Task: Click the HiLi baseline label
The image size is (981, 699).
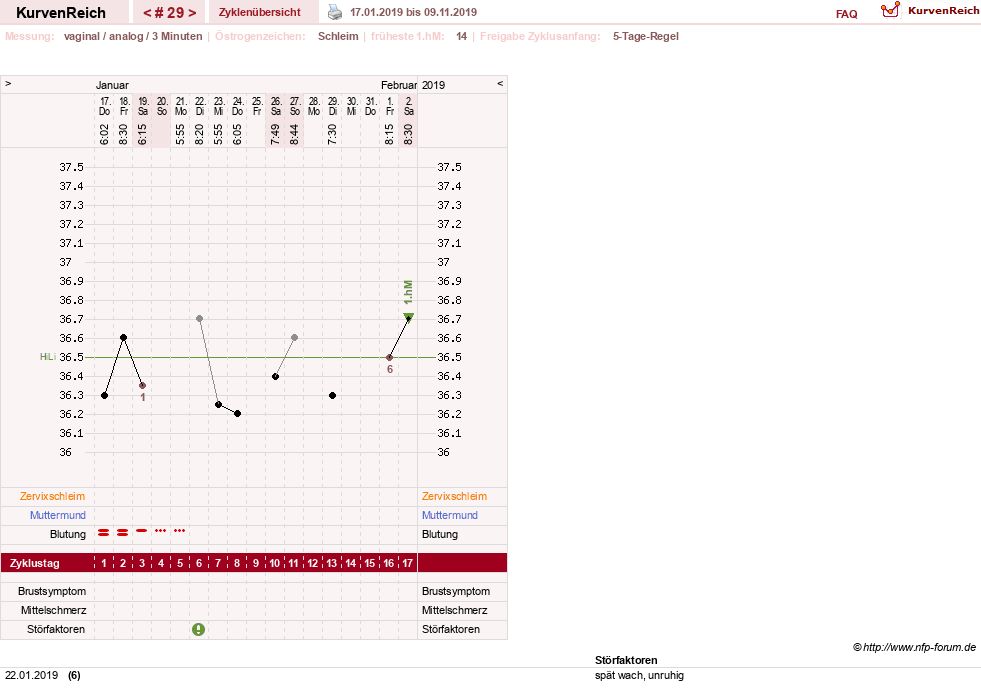Action: 48,357
